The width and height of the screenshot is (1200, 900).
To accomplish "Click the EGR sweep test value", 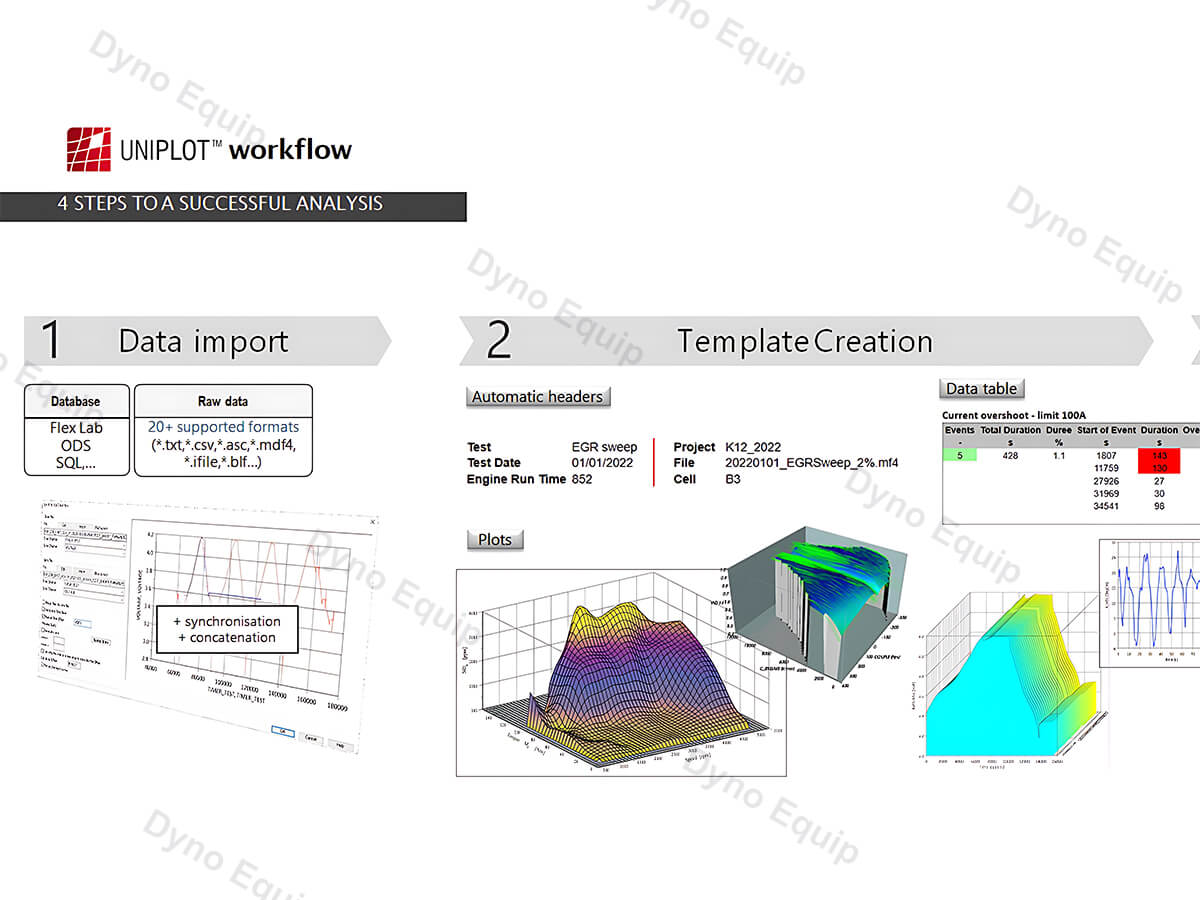I will tap(604, 447).
